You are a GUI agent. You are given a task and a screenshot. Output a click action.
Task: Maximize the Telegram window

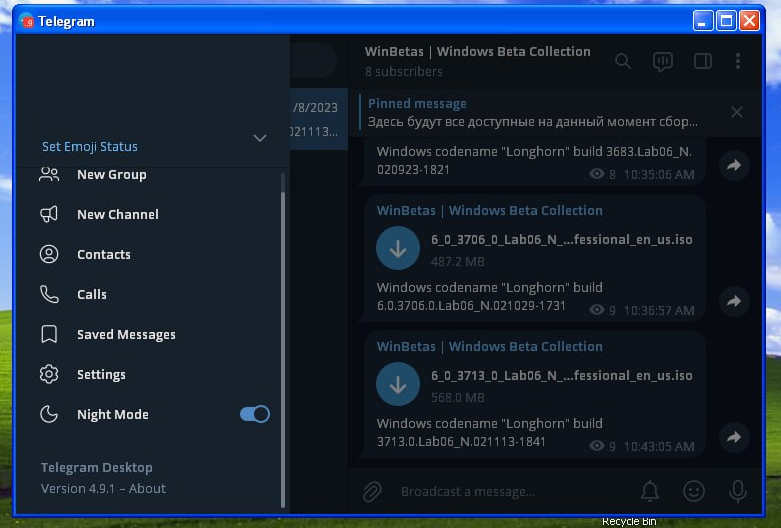726,21
